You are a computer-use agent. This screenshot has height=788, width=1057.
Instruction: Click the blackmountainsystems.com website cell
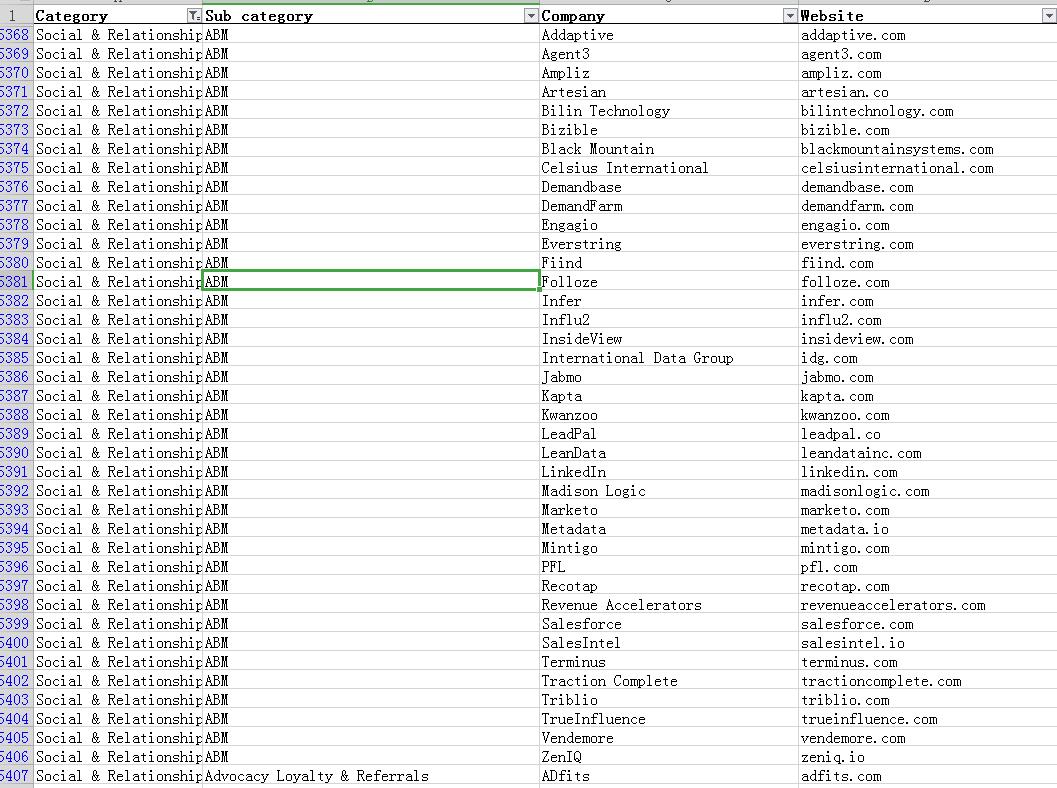(928, 149)
